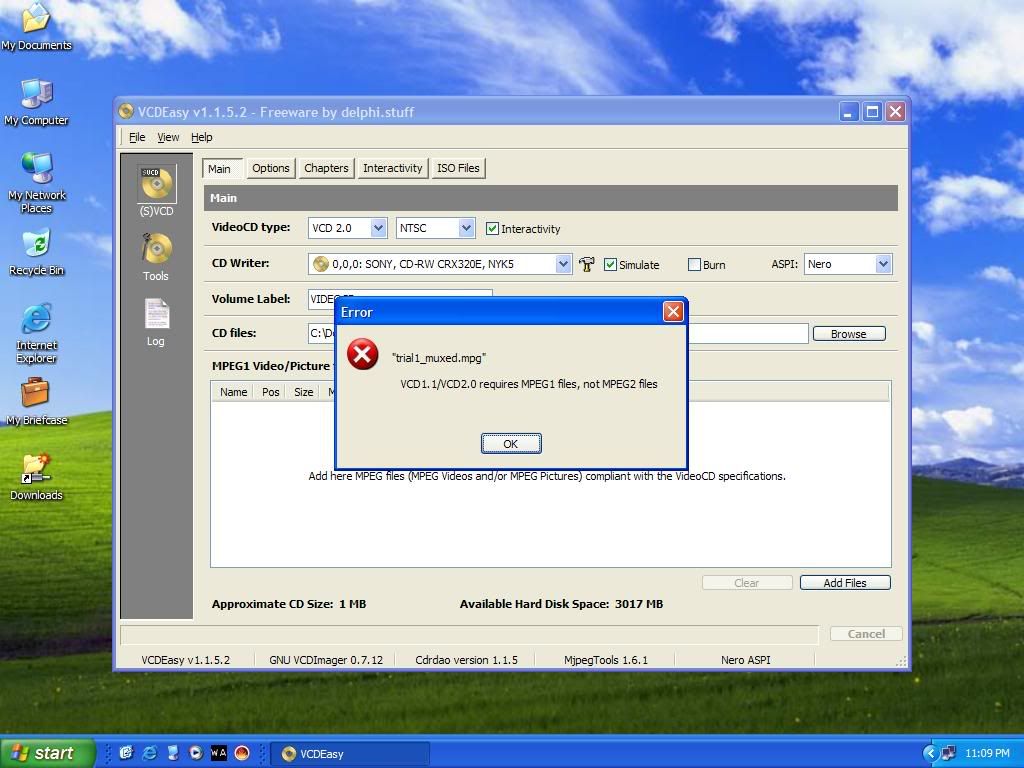Launch Internet Explorer from quick launch
The width and height of the screenshot is (1024, 768).
coord(150,753)
